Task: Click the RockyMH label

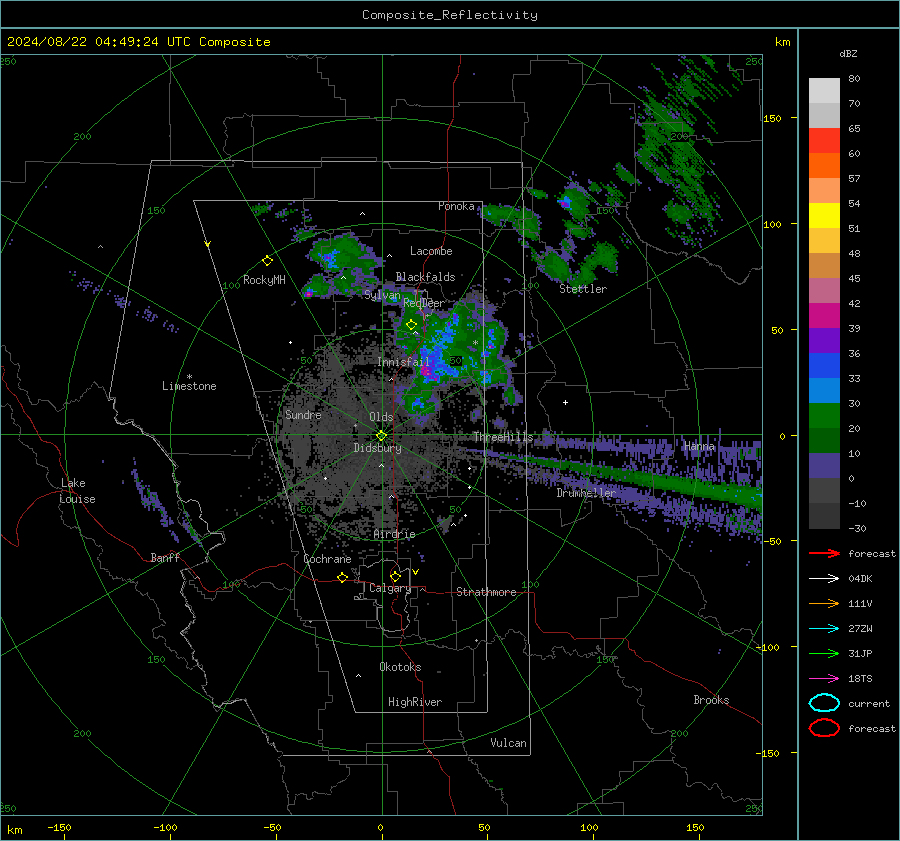Action: point(264,280)
